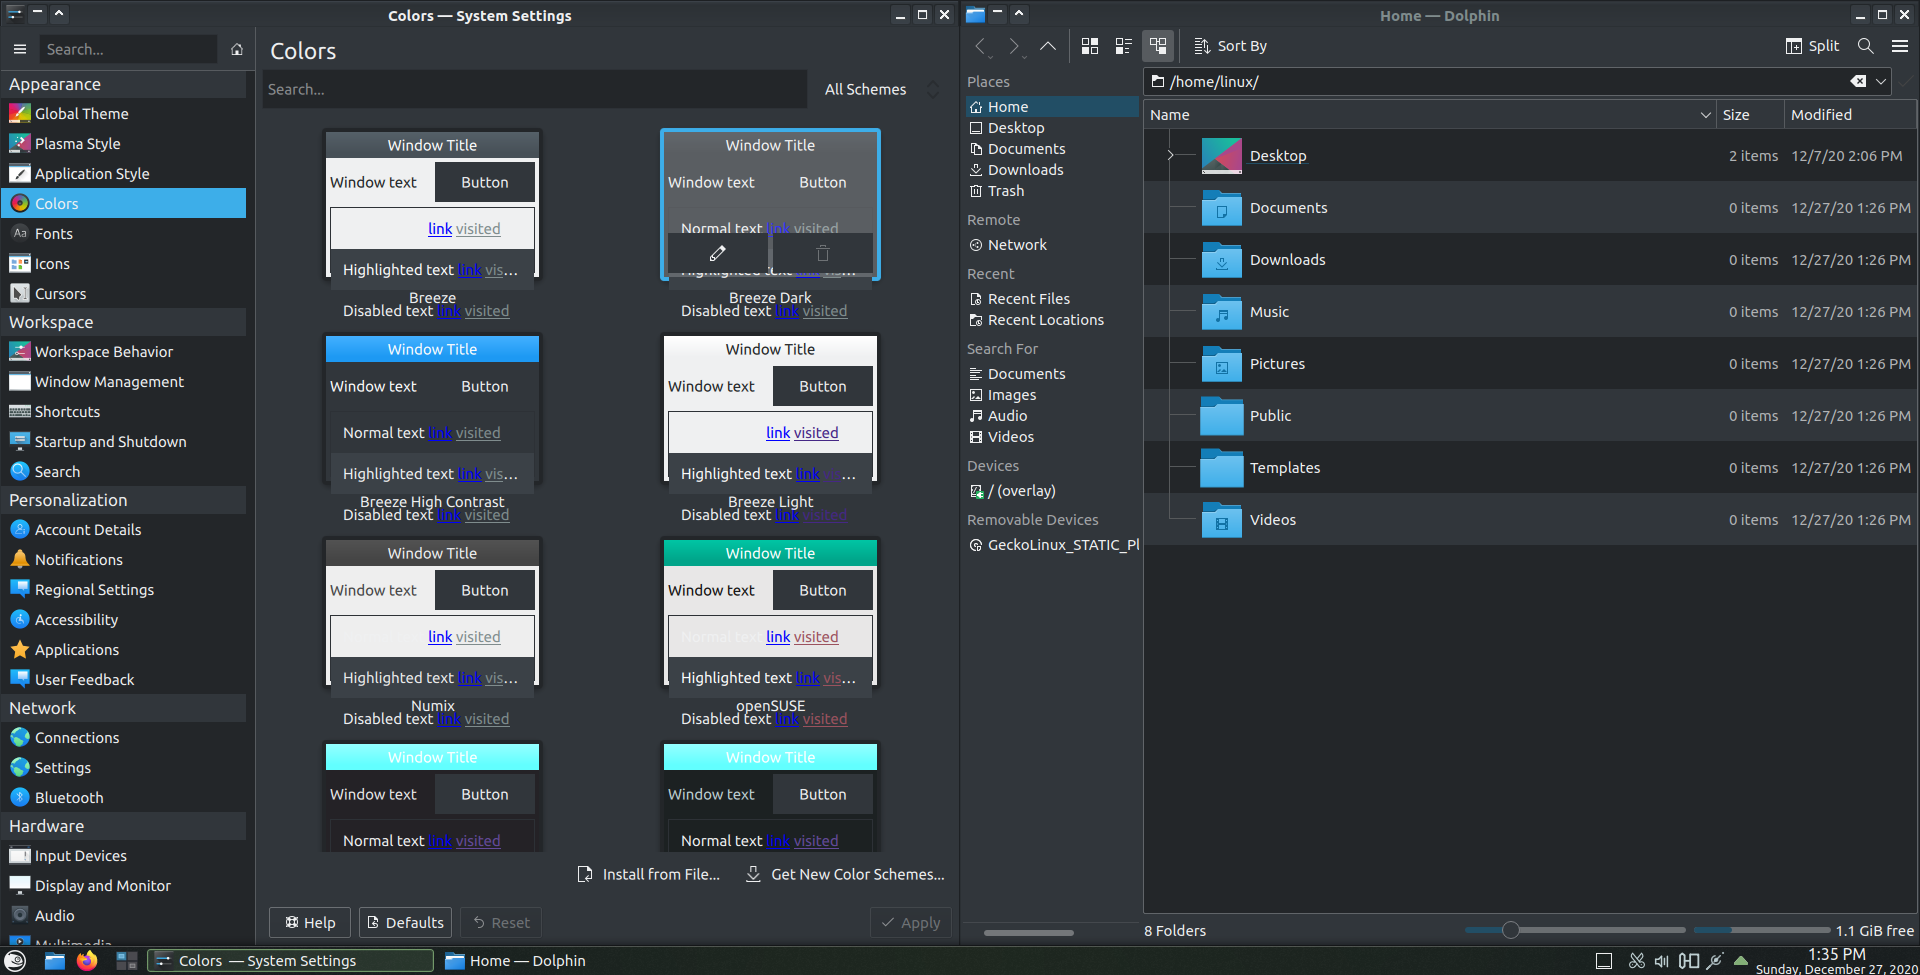This screenshot has height=975, width=1920.
Task: Click the Documents folder icon in Dolphin file list
Action: 1221,208
